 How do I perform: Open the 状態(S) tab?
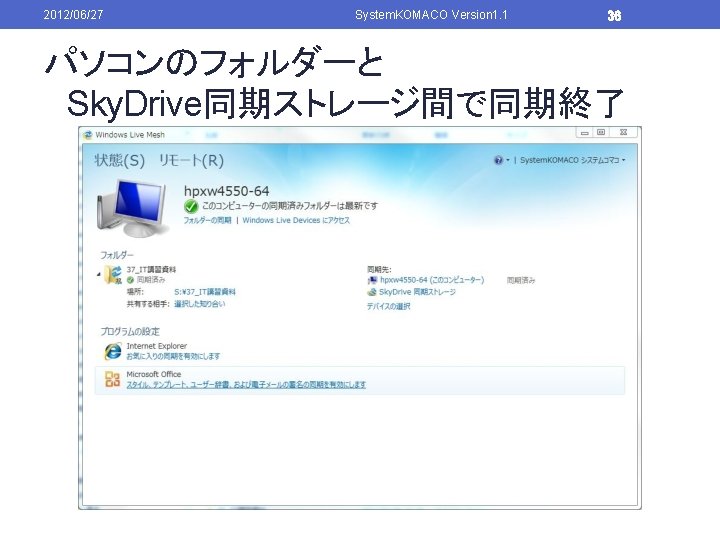tap(119, 160)
